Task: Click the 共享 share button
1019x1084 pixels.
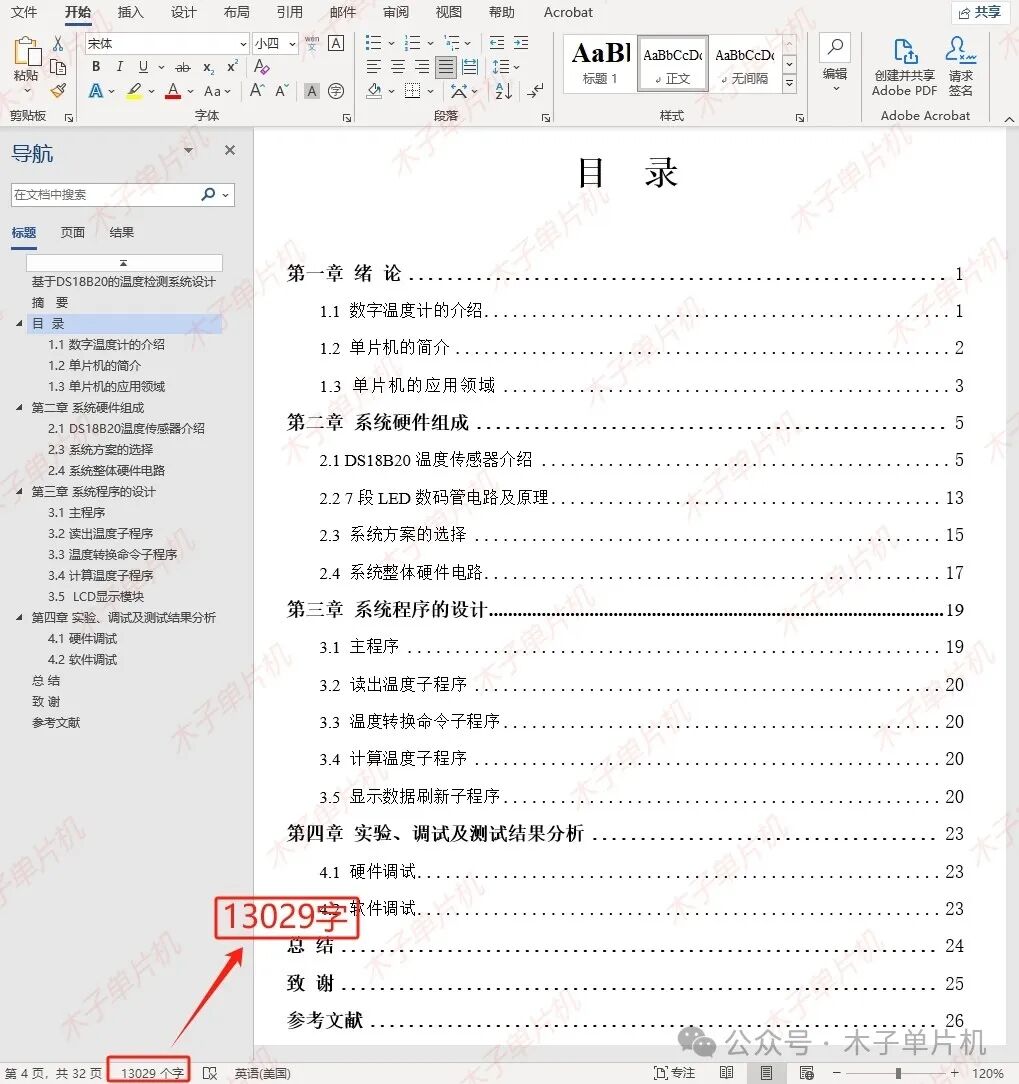Action: coord(979,13)
